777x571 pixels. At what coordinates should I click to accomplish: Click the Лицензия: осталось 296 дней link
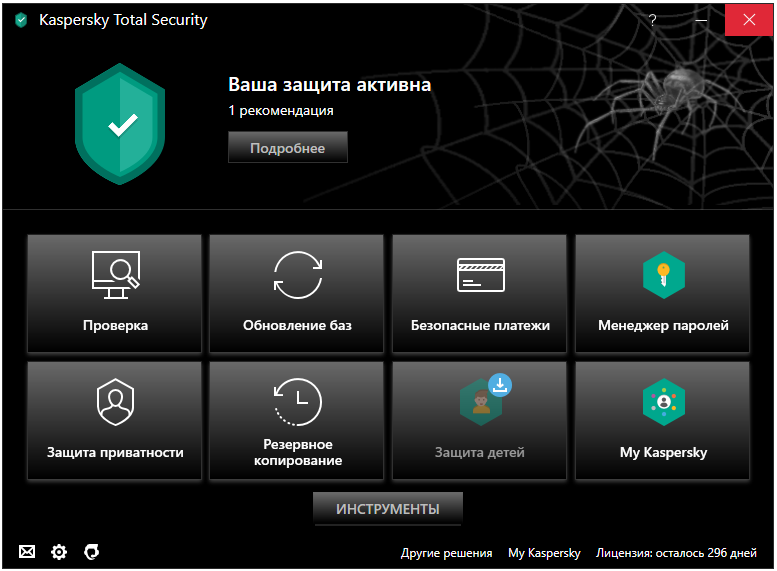676,553
